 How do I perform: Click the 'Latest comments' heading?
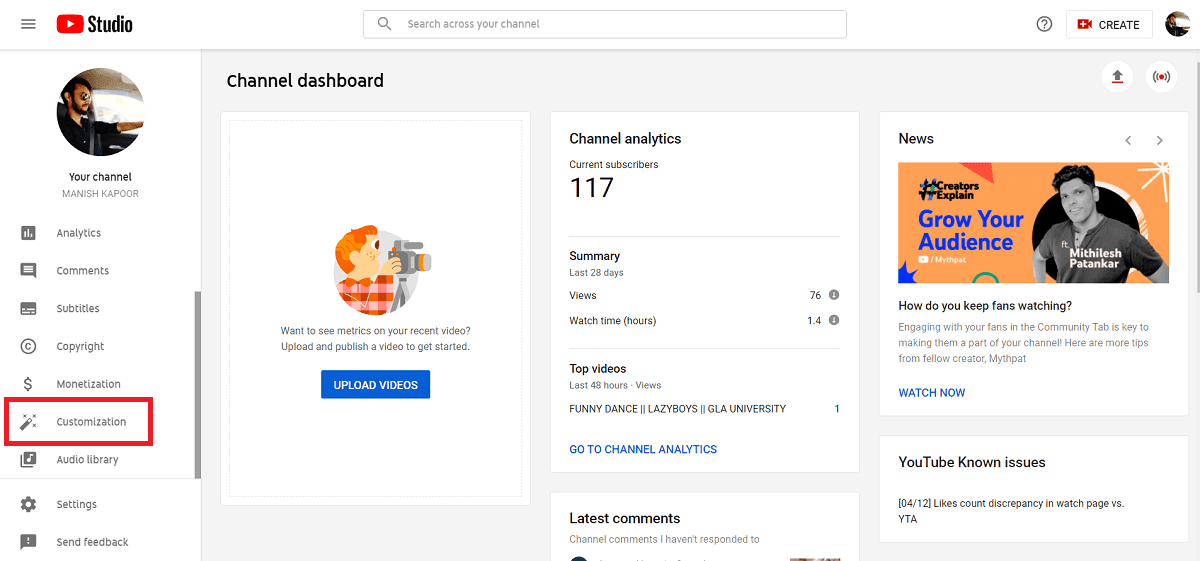pyautogui.click(x=625, y=518)
